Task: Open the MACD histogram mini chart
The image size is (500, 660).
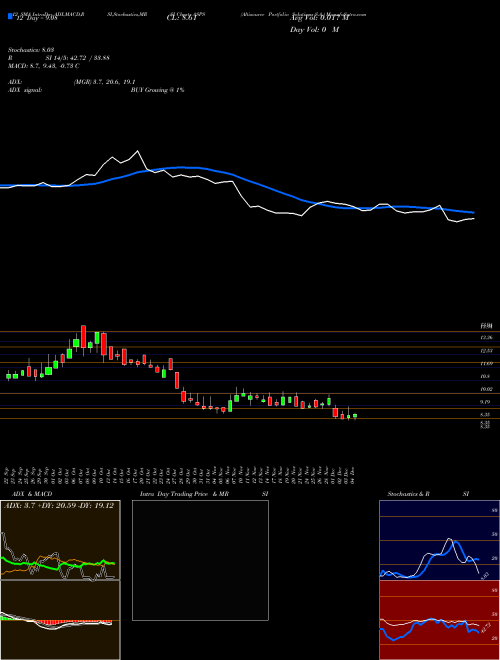Action: click(x=60, y=620)
